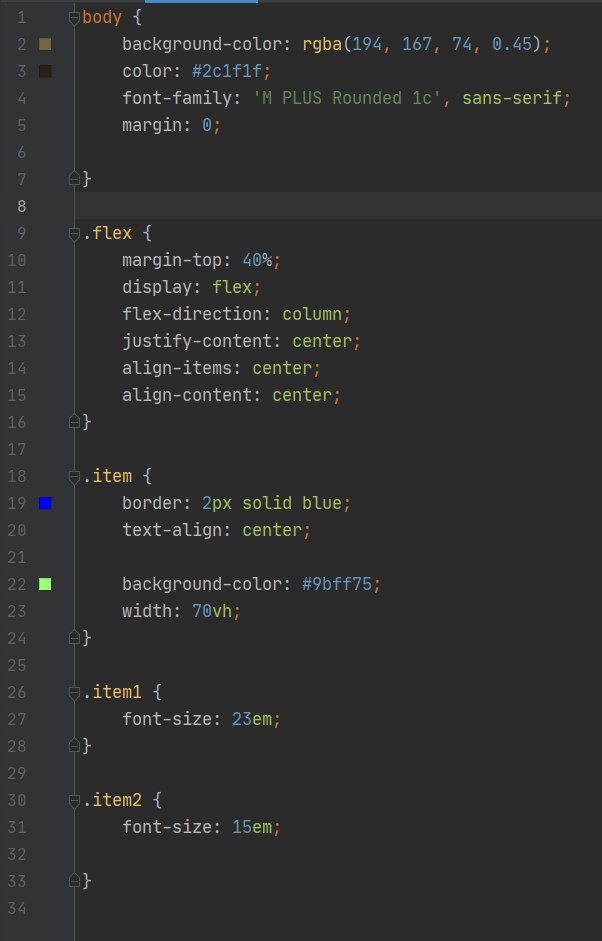Click line number 21 in the gutter

tap(17, 557)
